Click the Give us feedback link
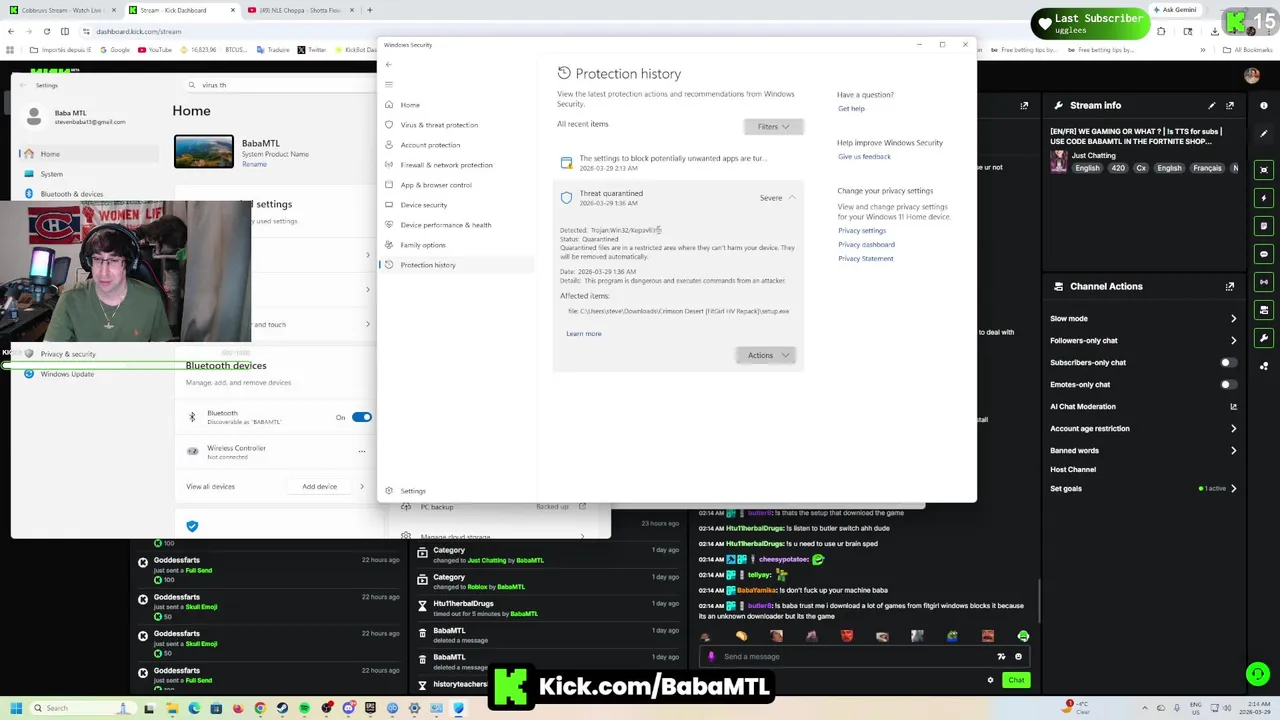Screen dimensions: 1280x720 click(x=864, y=157)
